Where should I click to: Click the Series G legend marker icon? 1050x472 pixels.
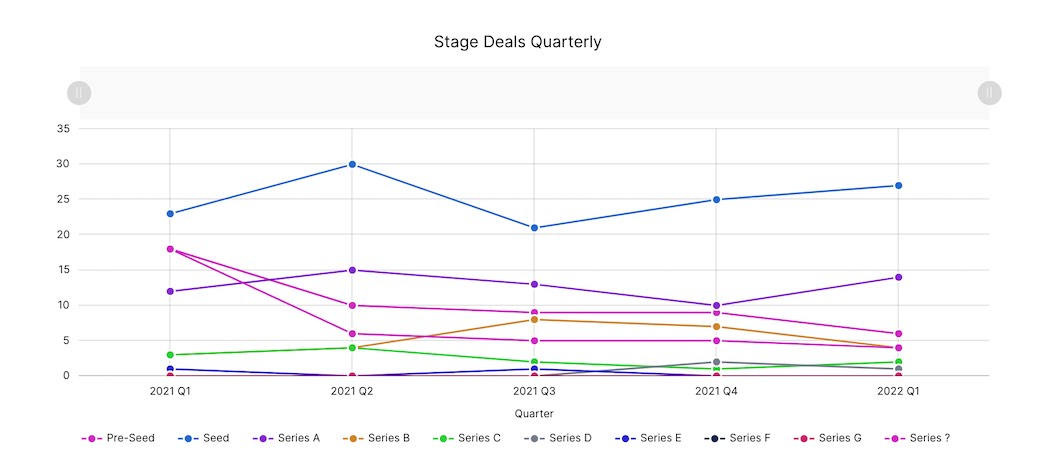(804, 438)
